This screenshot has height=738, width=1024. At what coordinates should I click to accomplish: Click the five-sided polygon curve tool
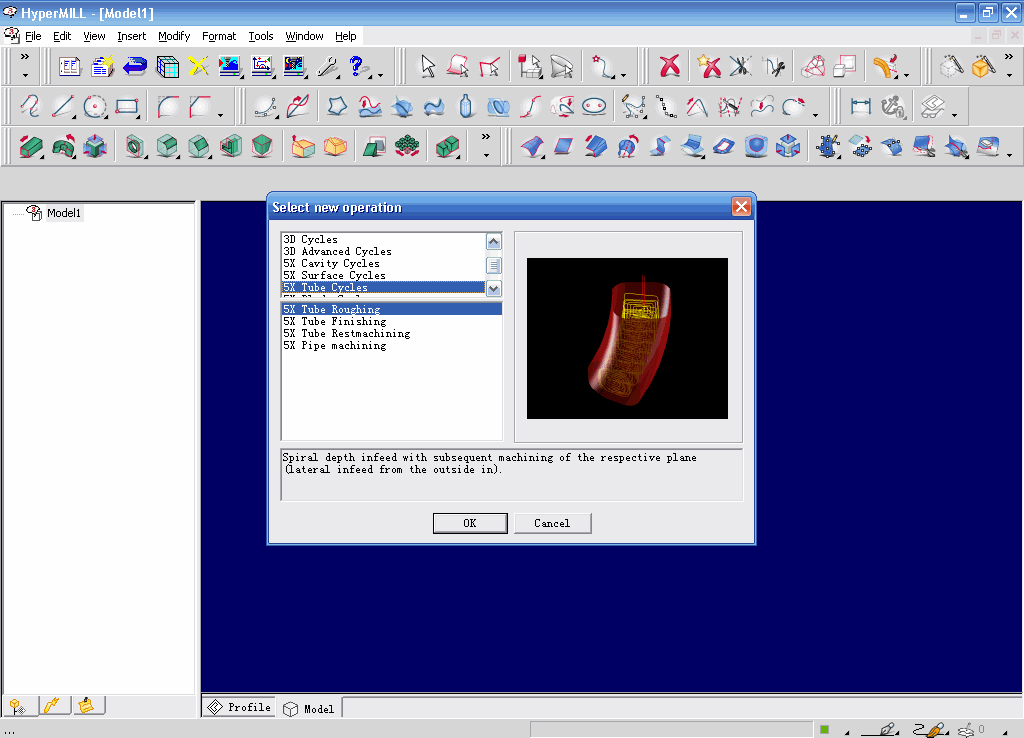point(337,106)
